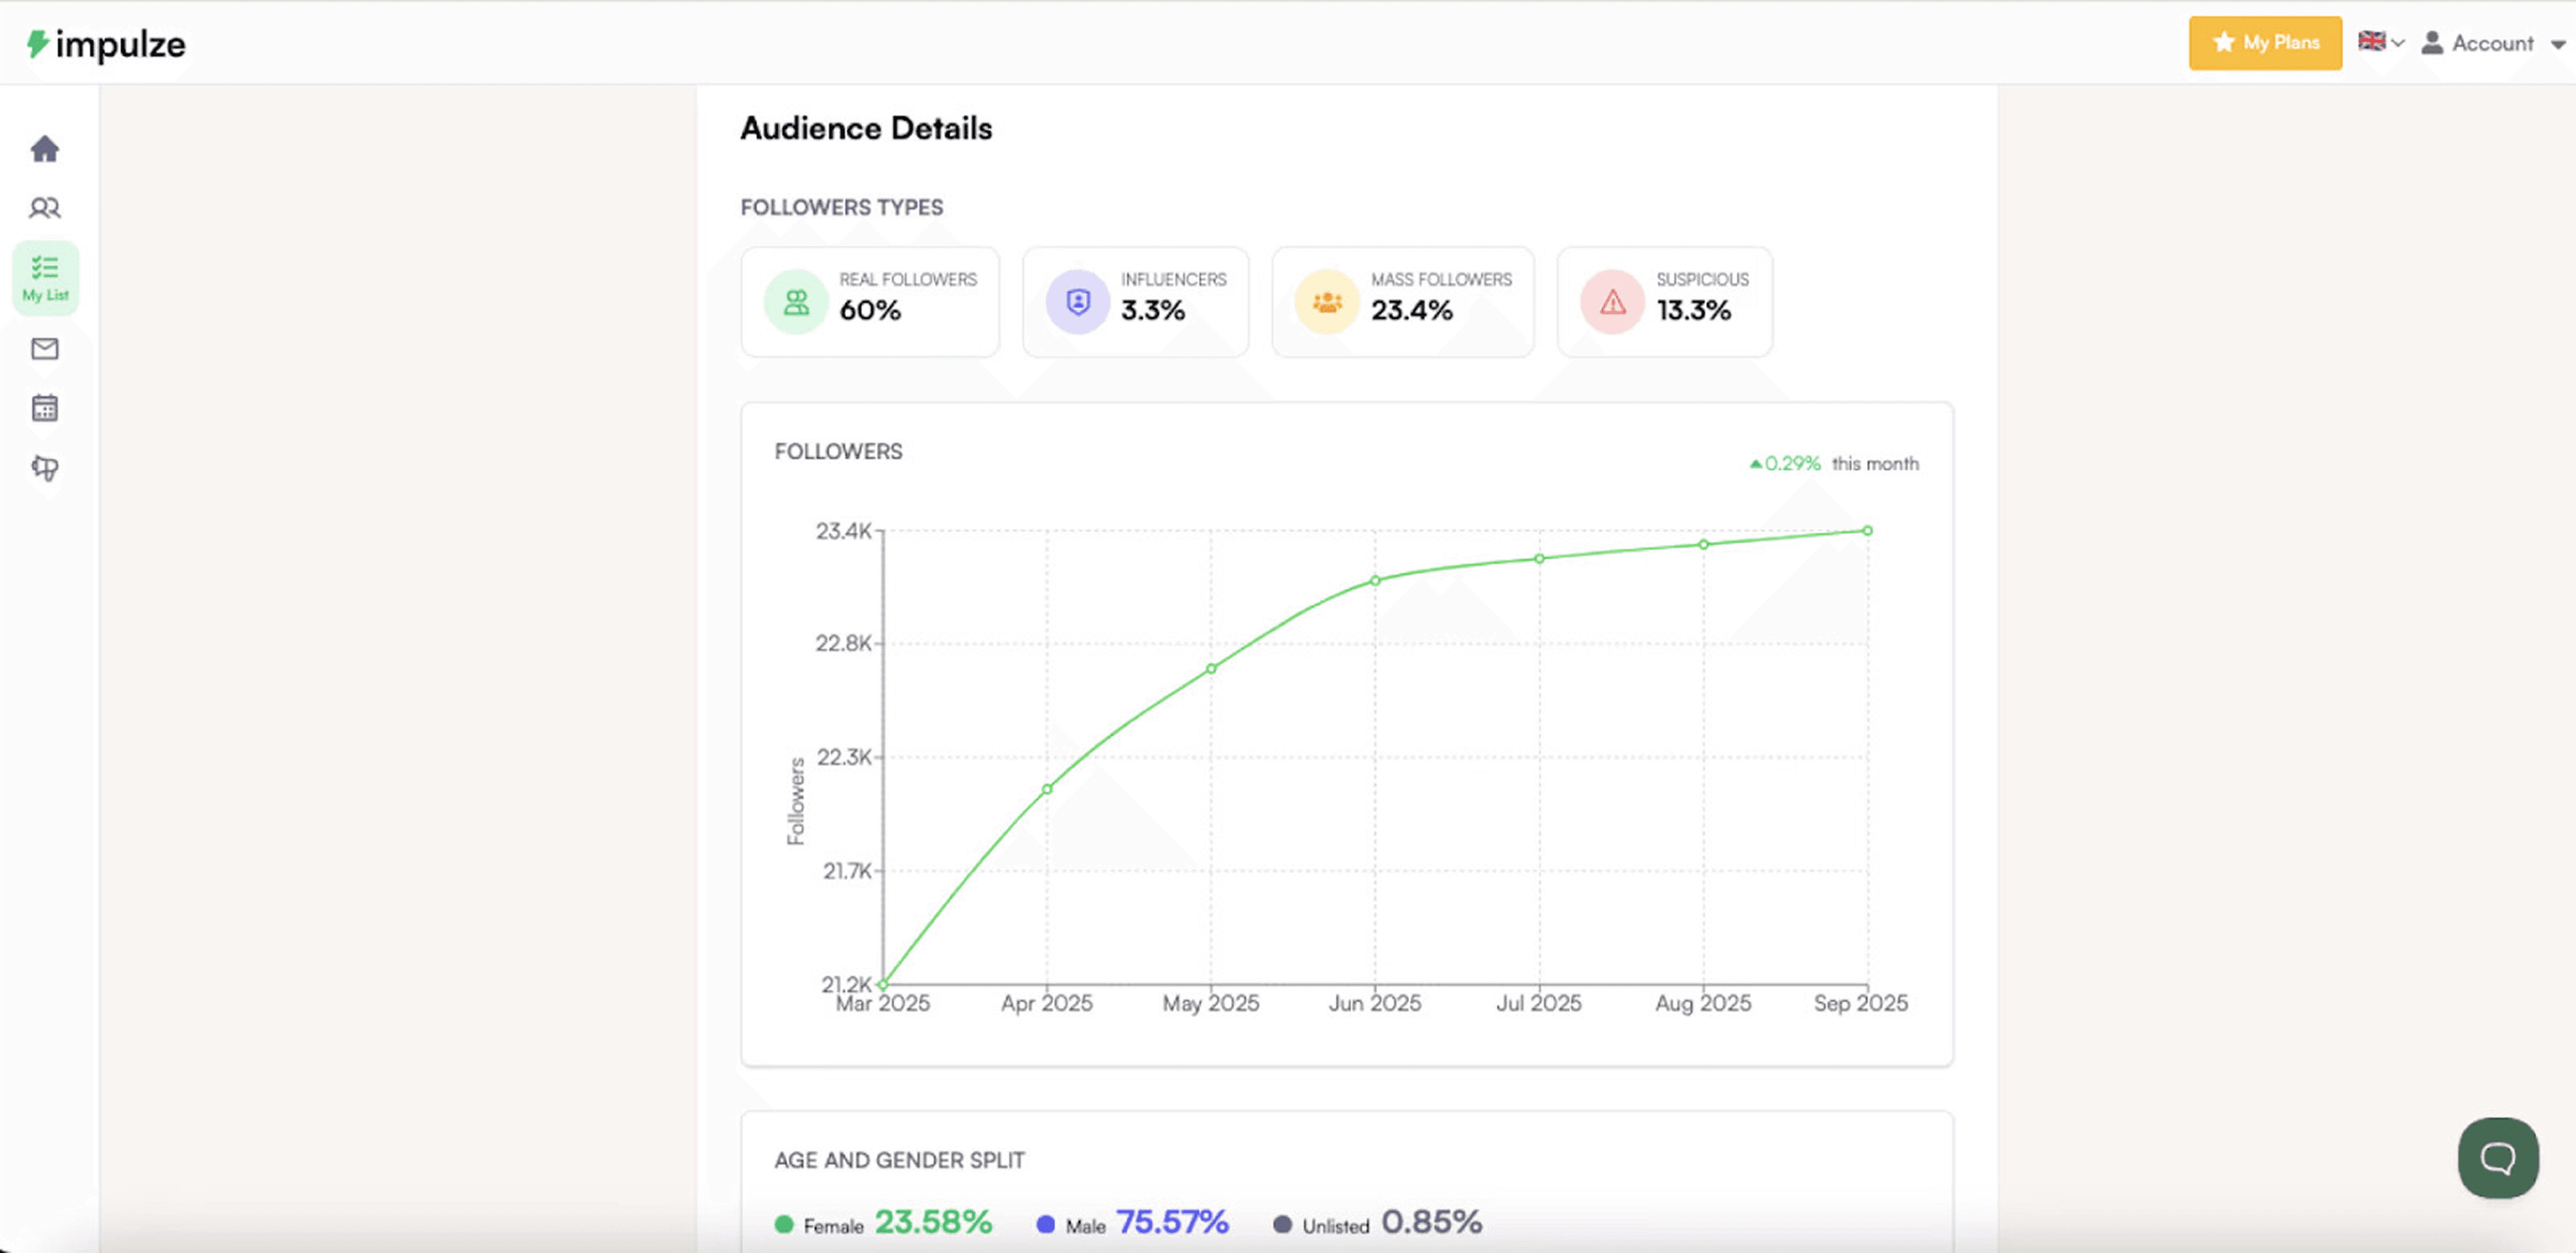Click the Account user icon
This screenshot has width=2576, height=1253.
[x=2432, y=43]
